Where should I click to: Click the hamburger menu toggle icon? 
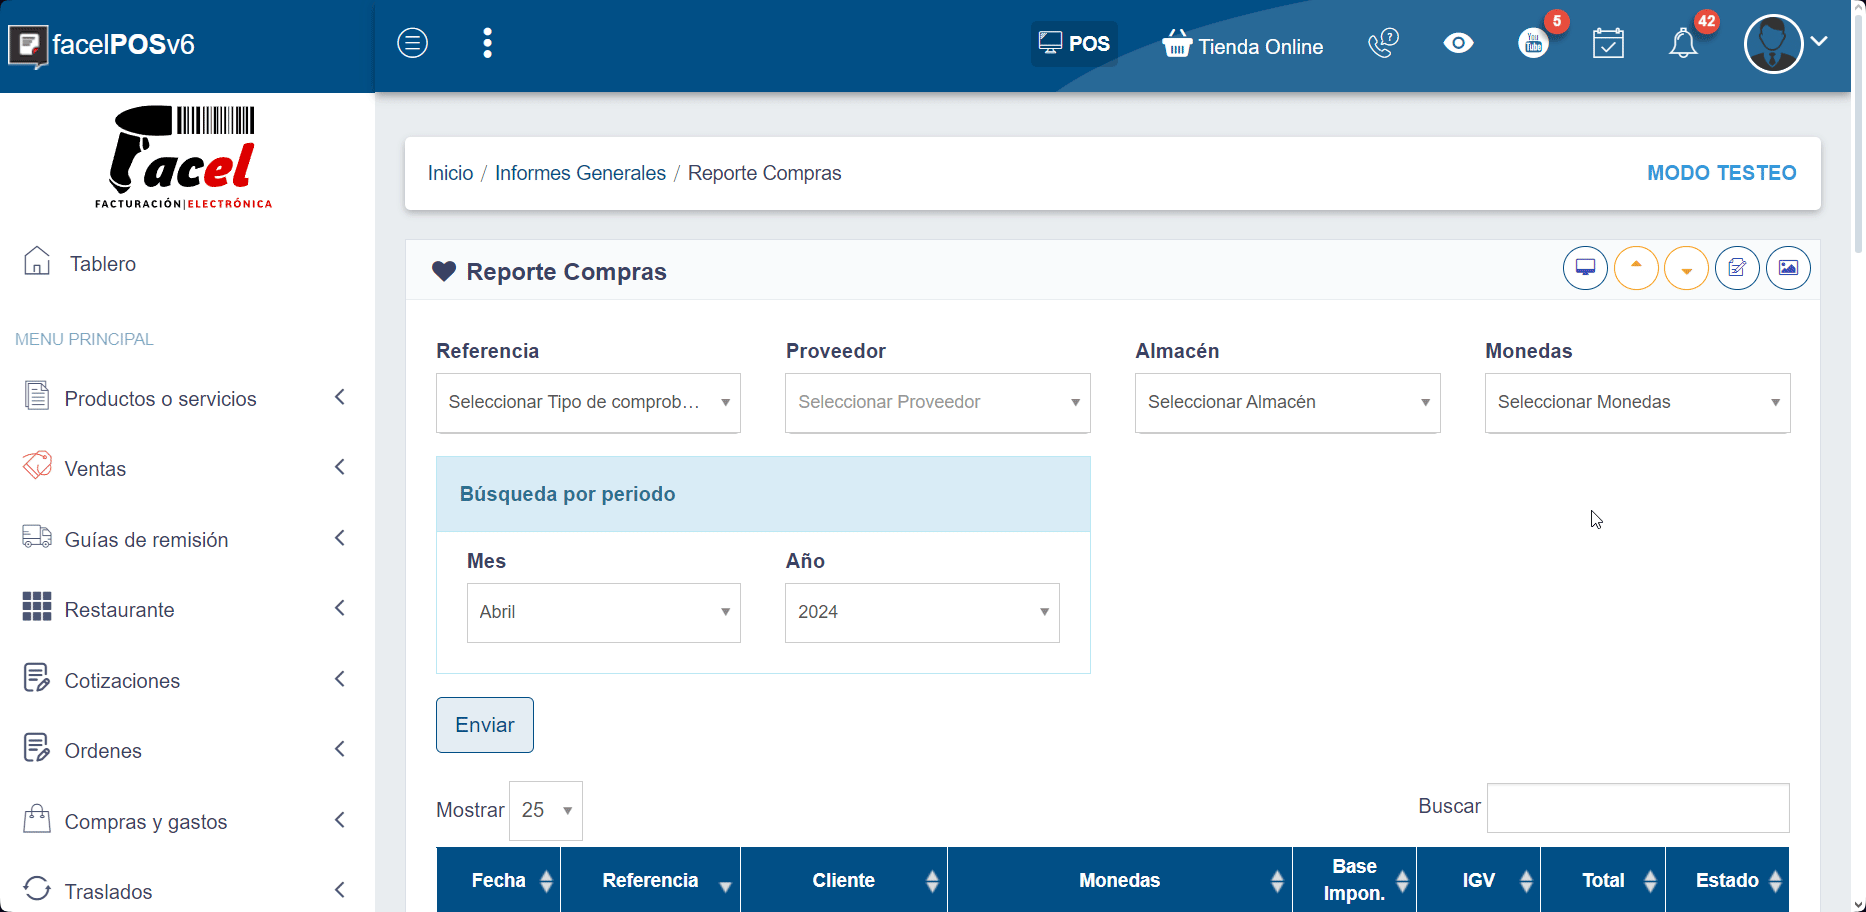click(x=412, y=43)
